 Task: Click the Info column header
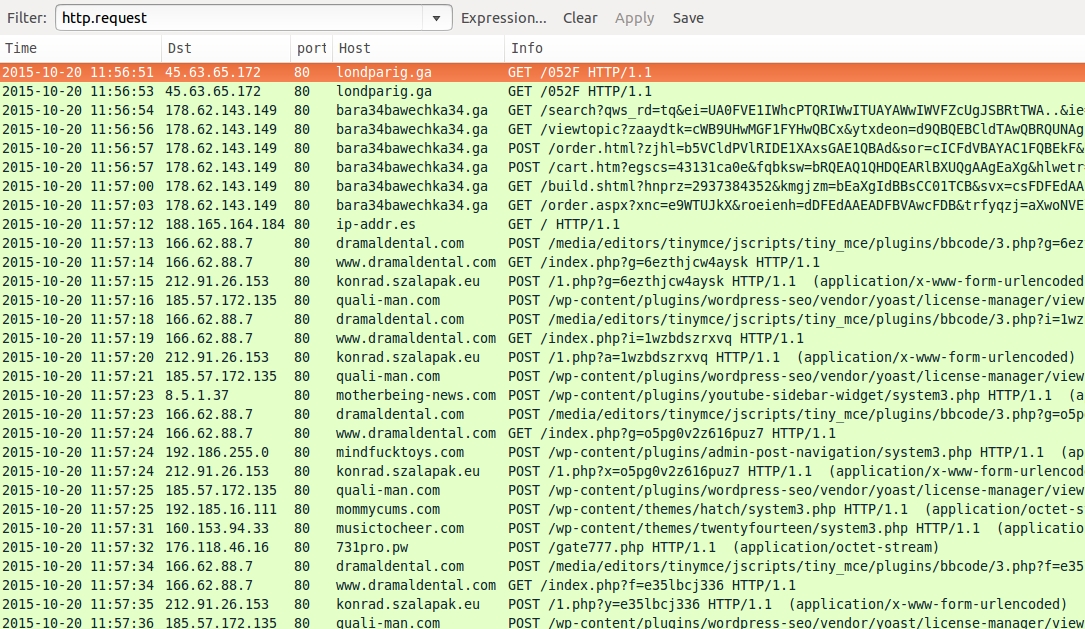pyautogui.click(x=790, y=48)
